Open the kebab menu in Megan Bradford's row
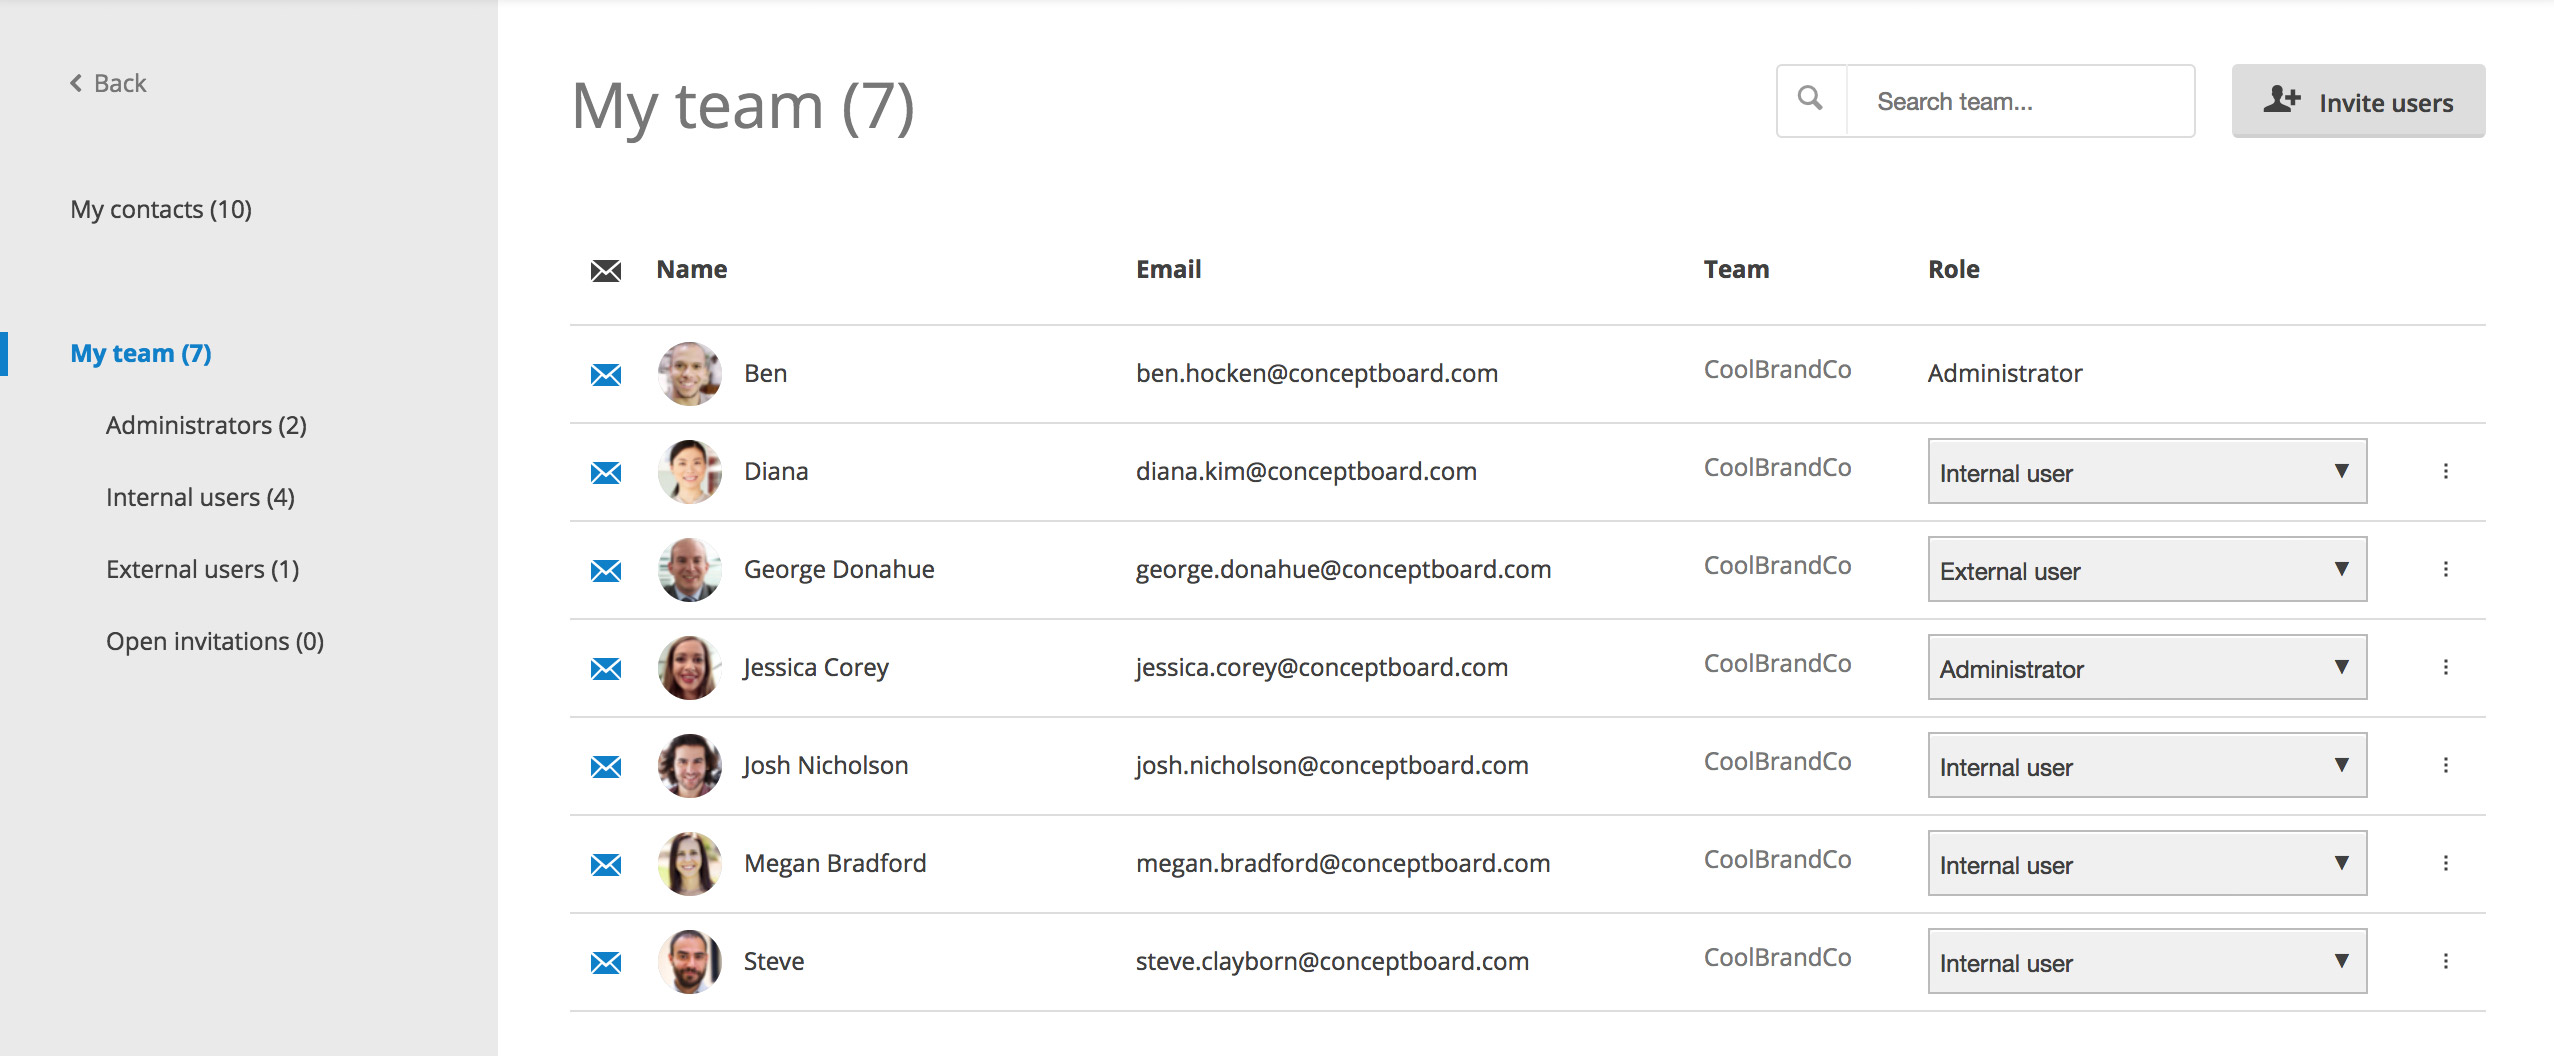The image size is (2554, 1056). point(2446,863)
